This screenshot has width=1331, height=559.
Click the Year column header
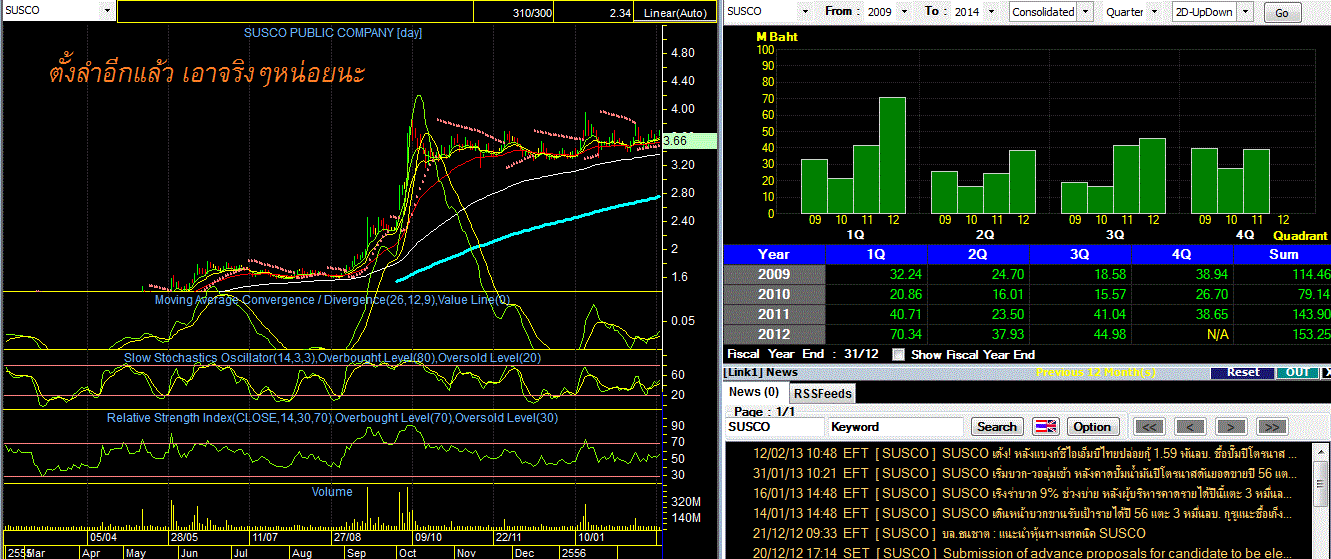774,254
